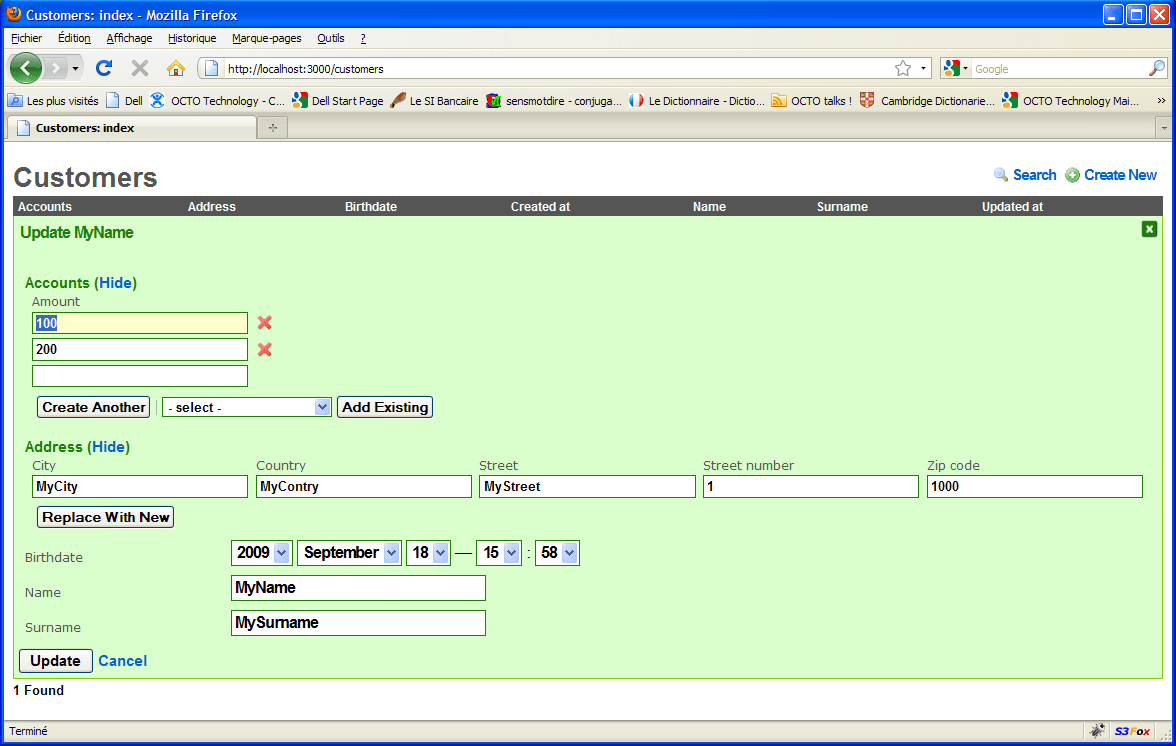Screen dimensions: 1176x746
Task: Hide the Address section
Action: (x=111, y=447)
